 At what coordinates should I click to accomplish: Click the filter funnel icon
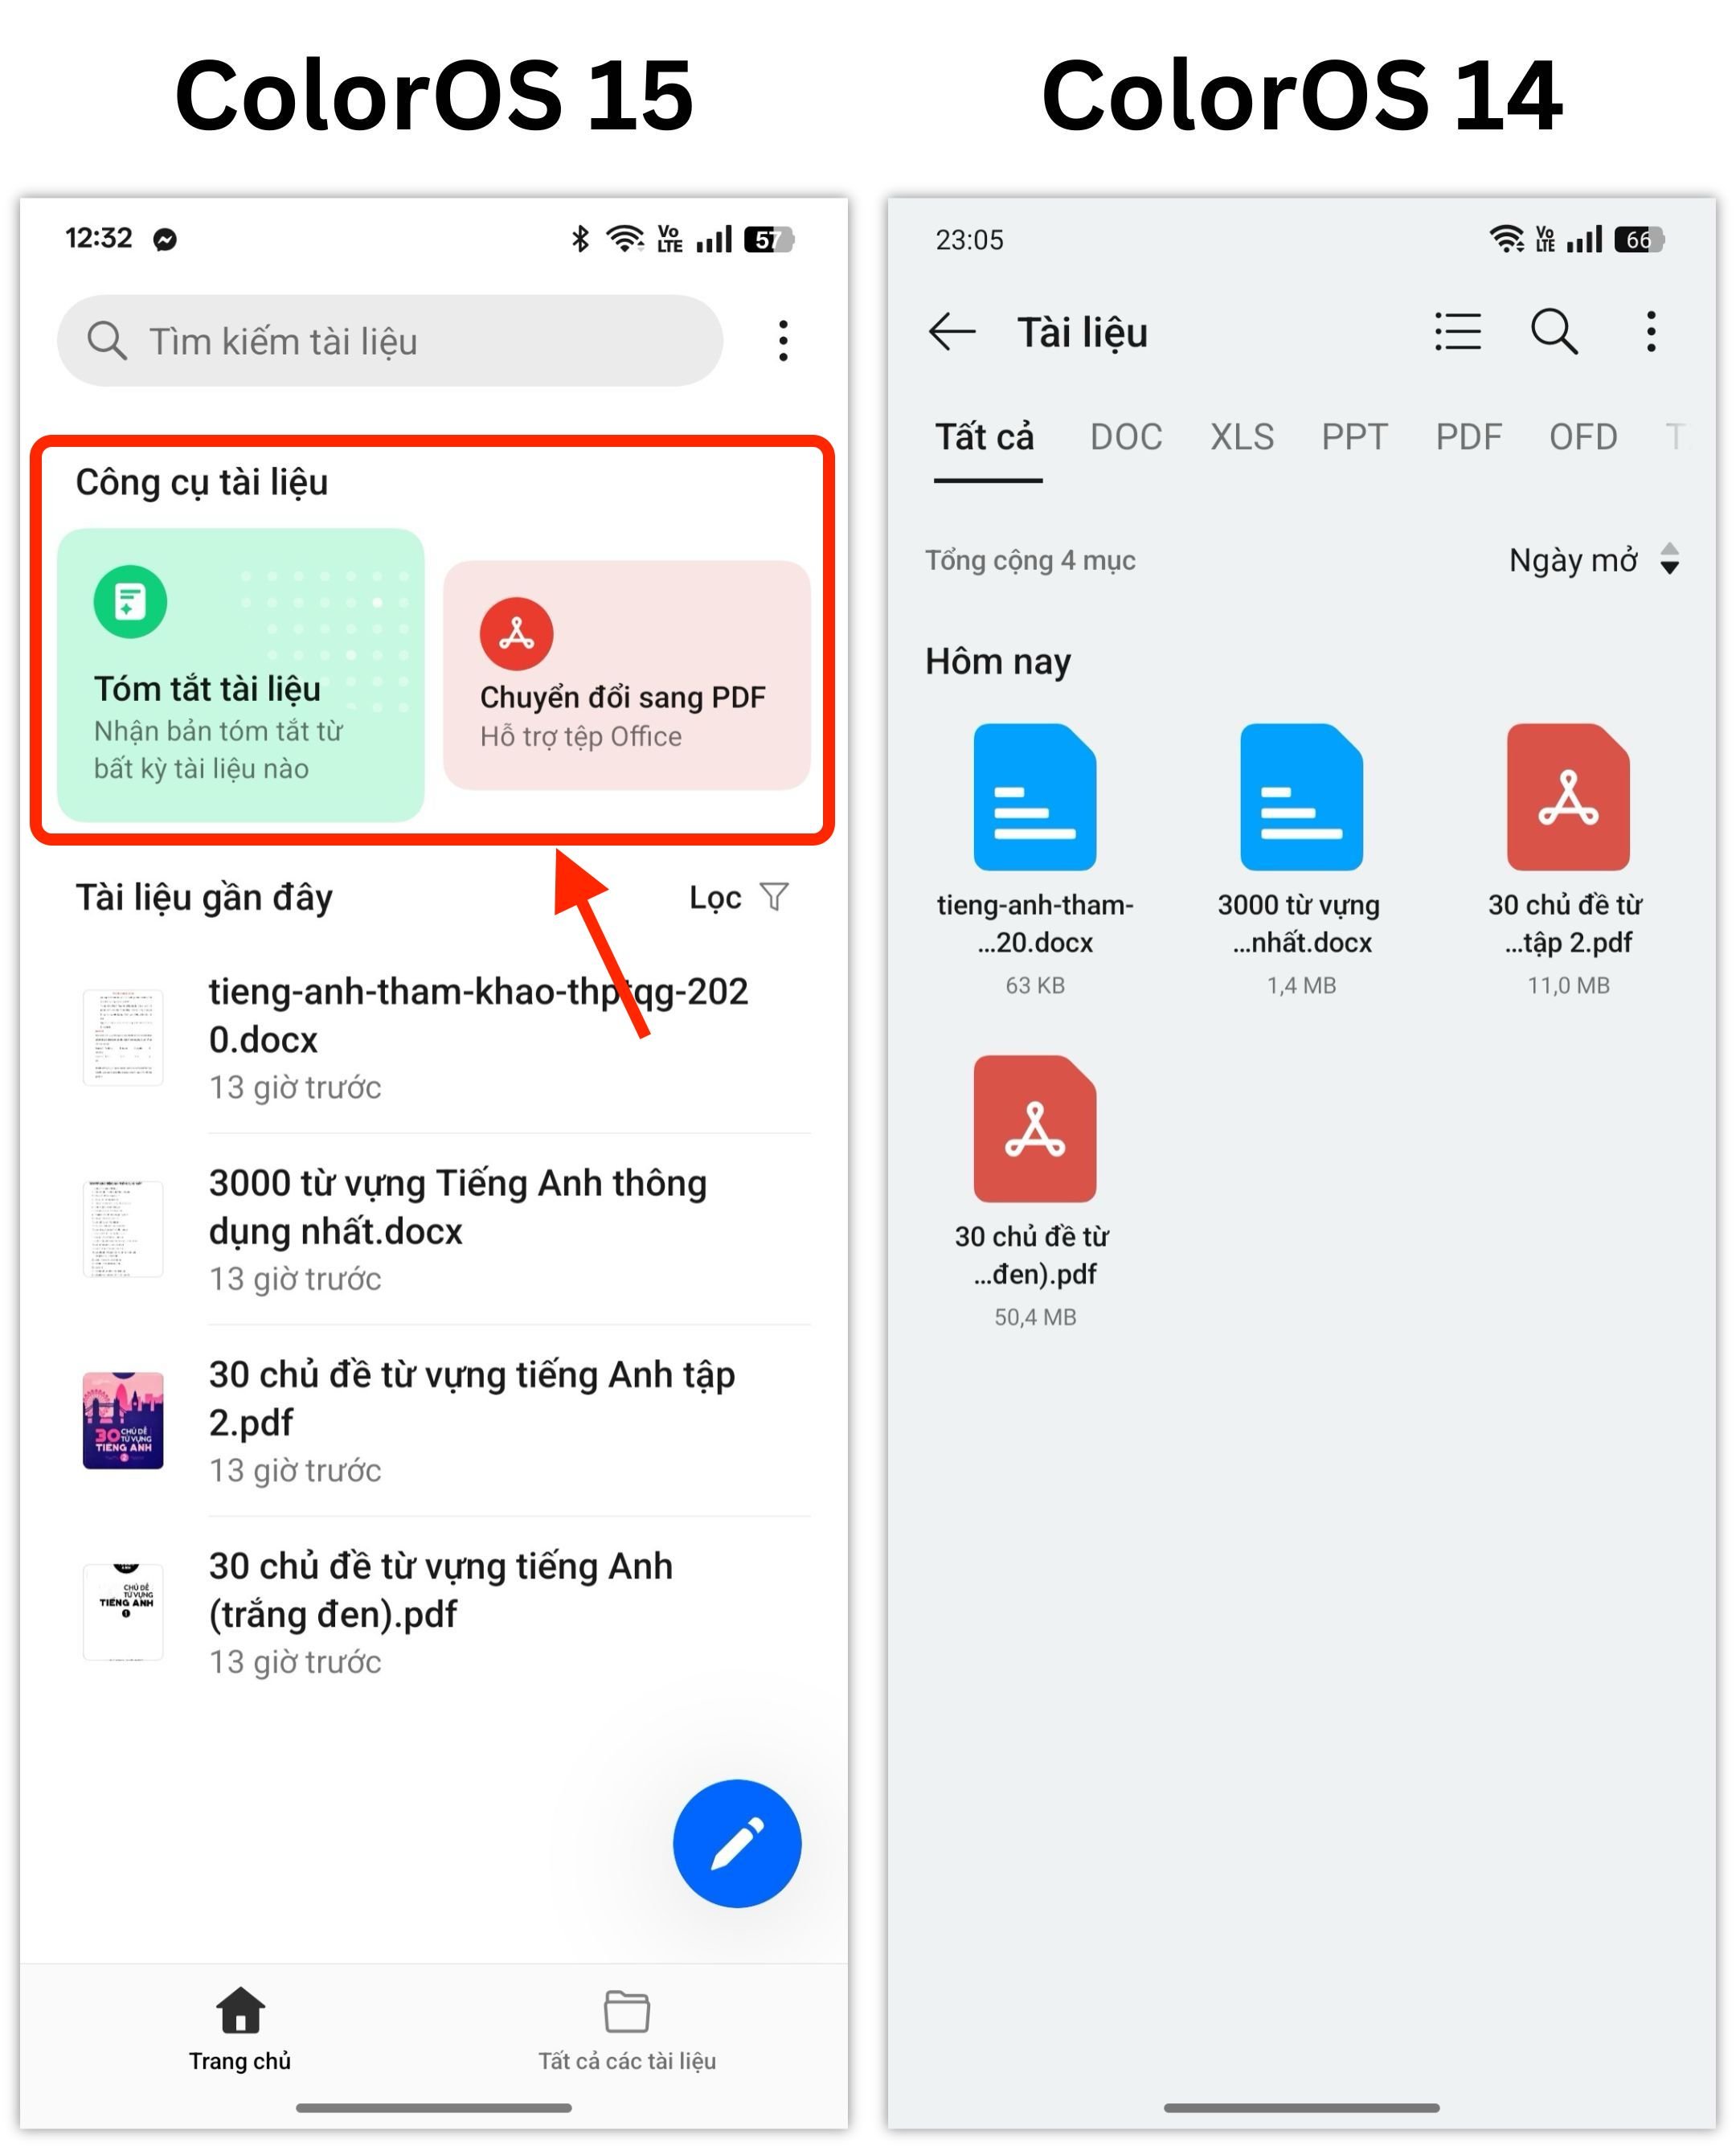coord(774,897)
